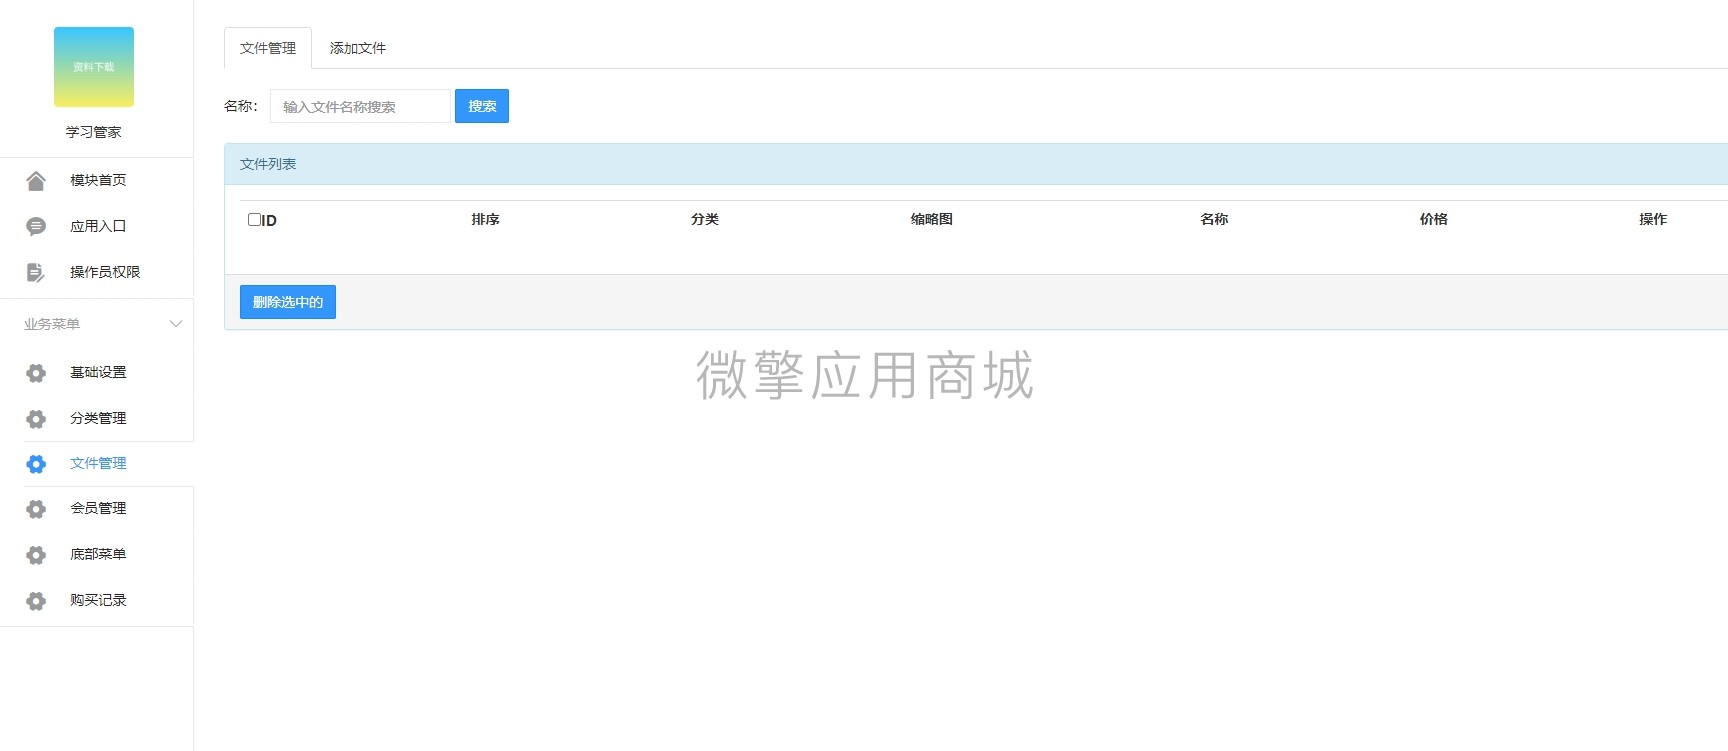Click the blue gear icon beside 文件管理
Viewport: 1728px width, 751px height.
(x=36, y=464)
